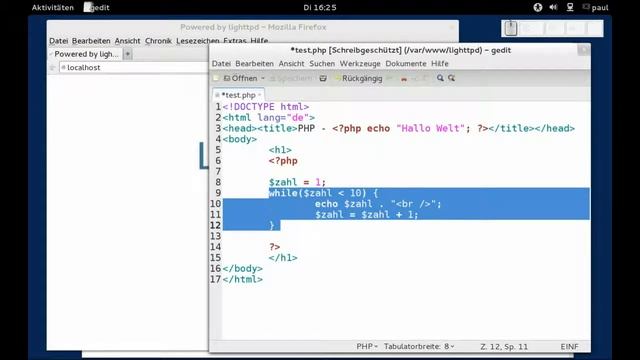Click code line <!DOCTYPE html>
The height and width of the screenshot is (360, 640).
tap(266, 107)
